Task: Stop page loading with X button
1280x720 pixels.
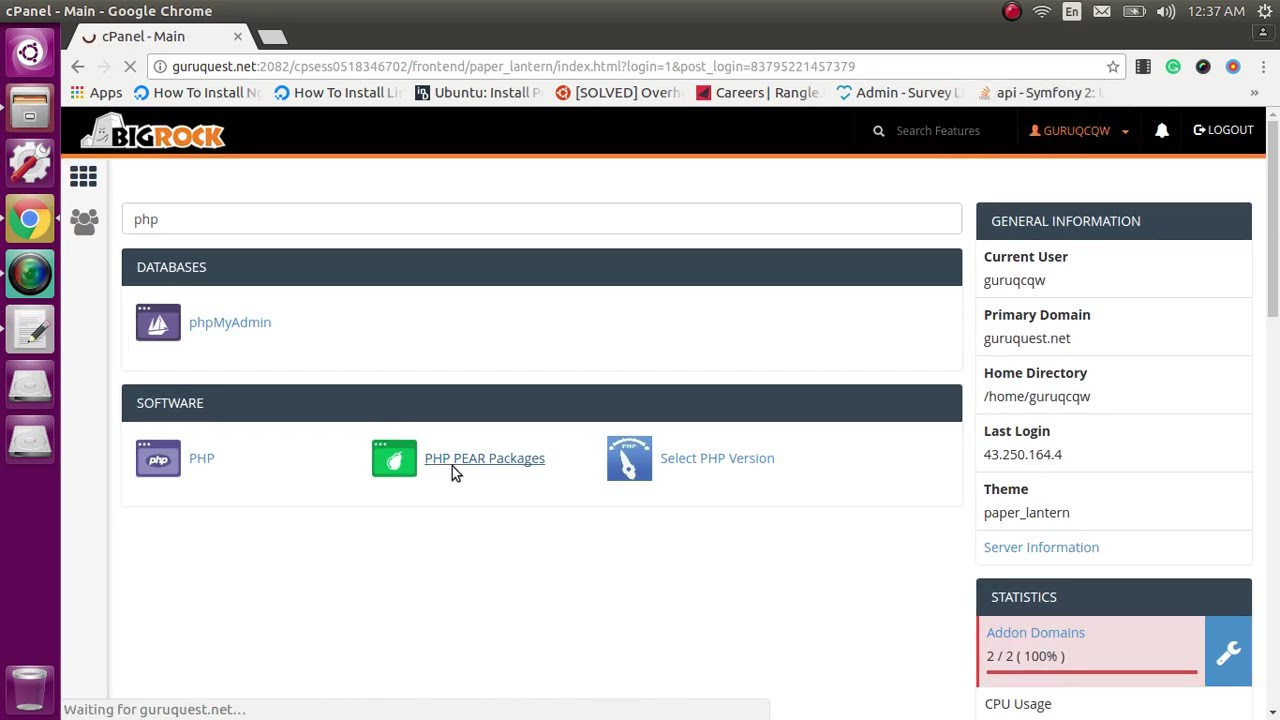Action: coord(130,66)
